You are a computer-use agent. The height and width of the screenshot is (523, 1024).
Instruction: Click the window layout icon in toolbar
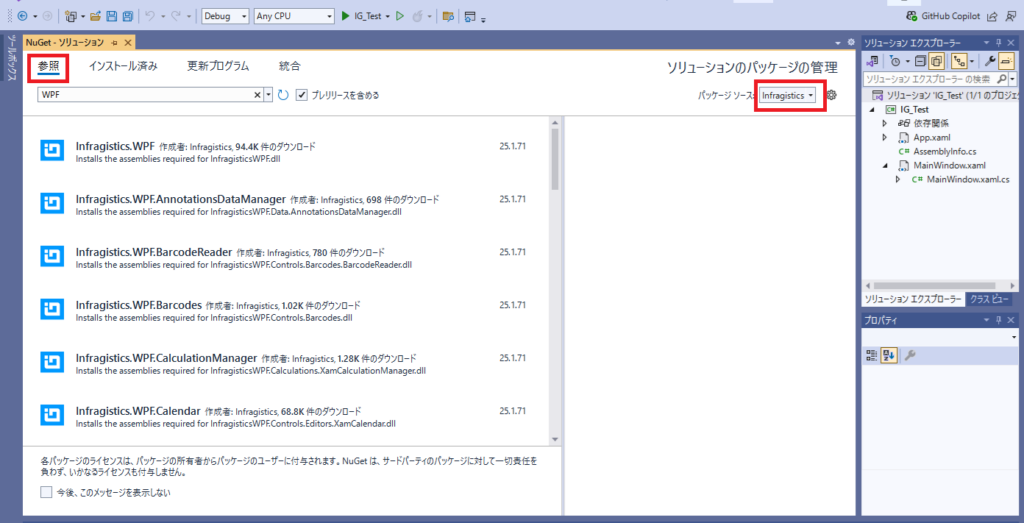point(470,16)
